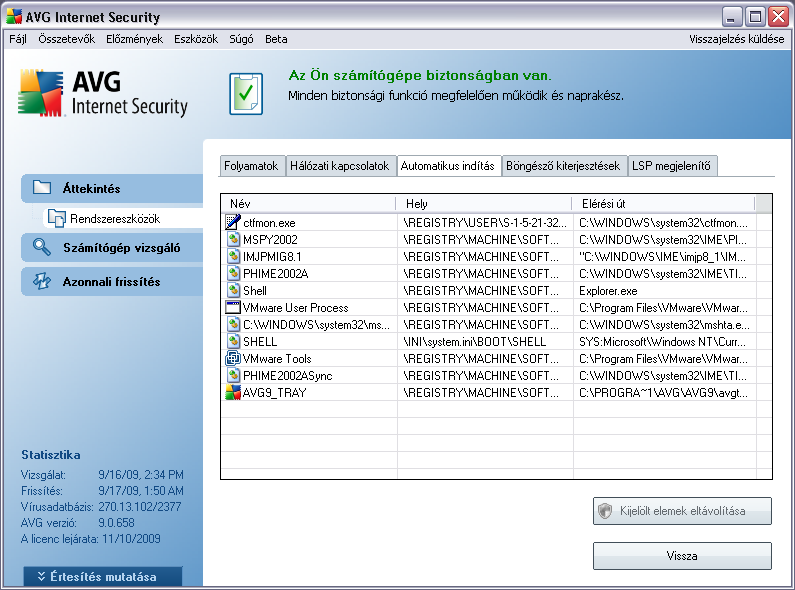Click the Rendszereszközök icon in sidebar
The width and height of the screenshot is (795, 590).
pos(56,218)
